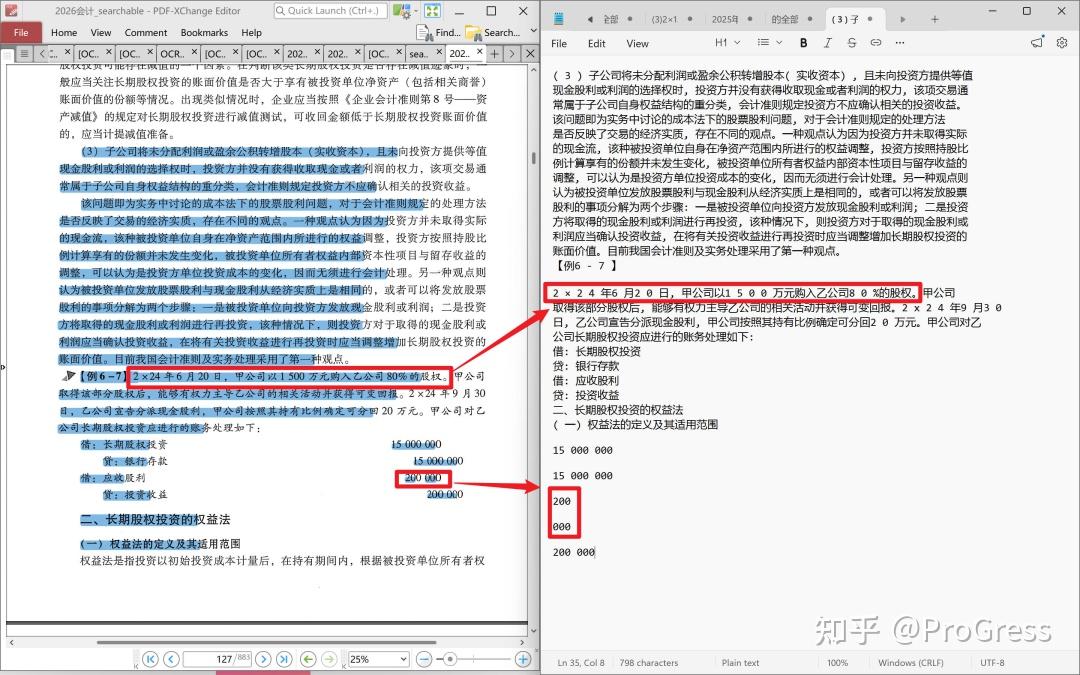
Task: Toggle full screen mode icon in PDF-XChange
Action: pyautogui.click(x=432, y=10)
